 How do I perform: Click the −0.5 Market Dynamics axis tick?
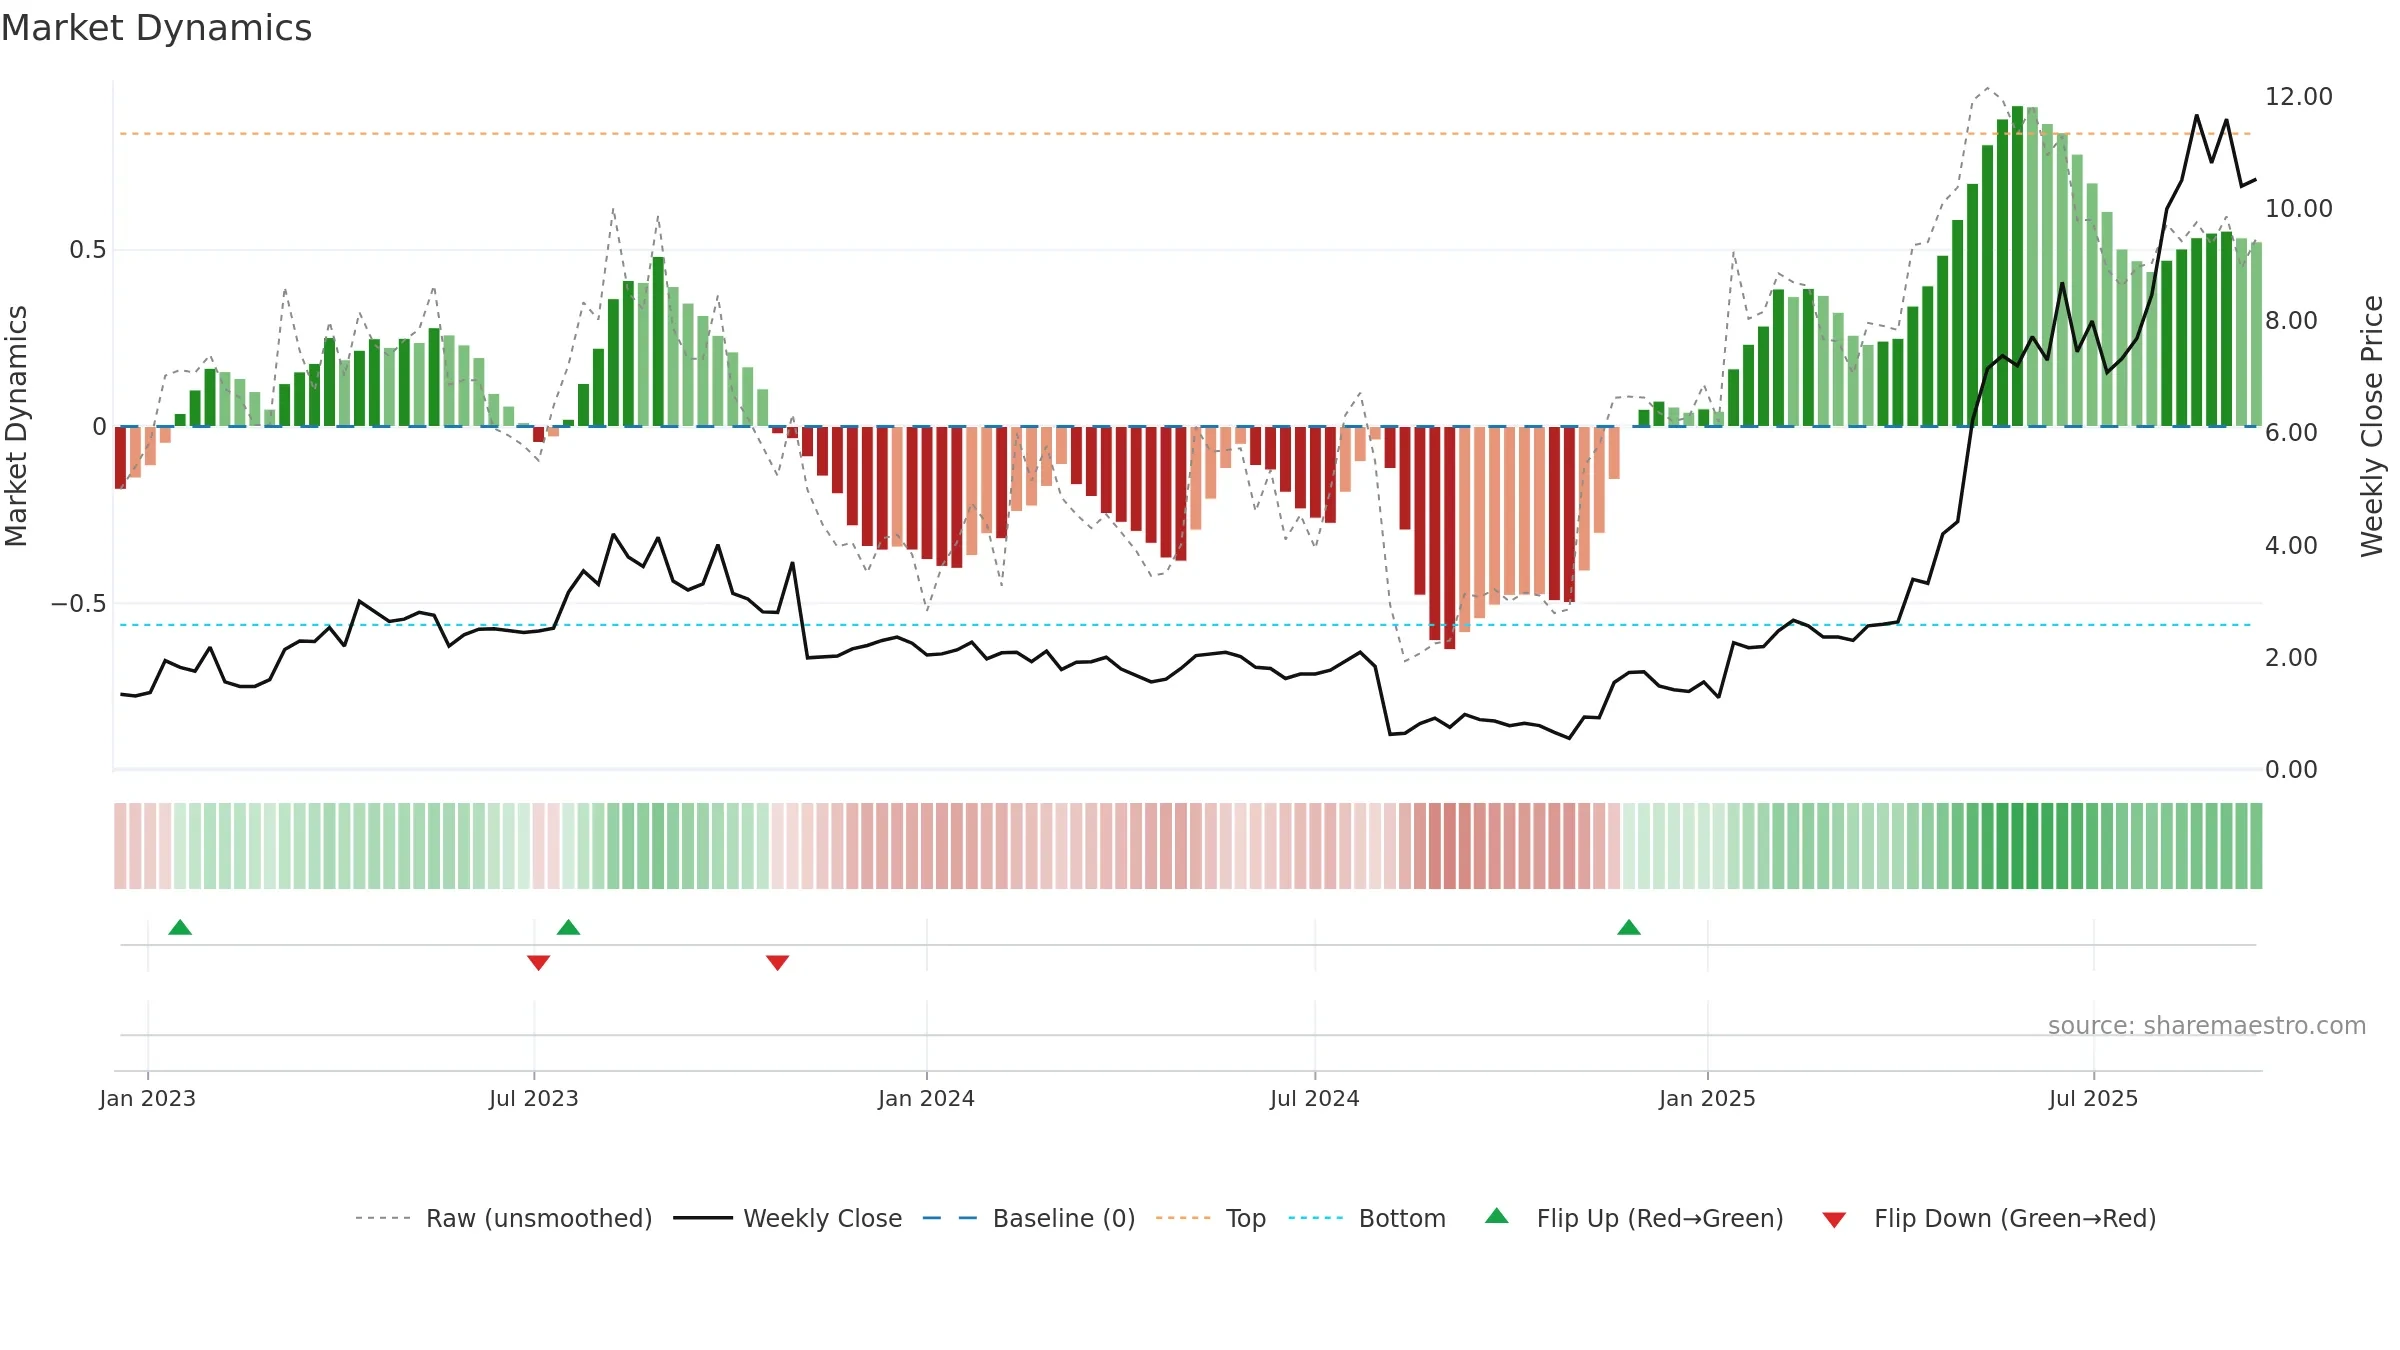click(x=79, y=604)
